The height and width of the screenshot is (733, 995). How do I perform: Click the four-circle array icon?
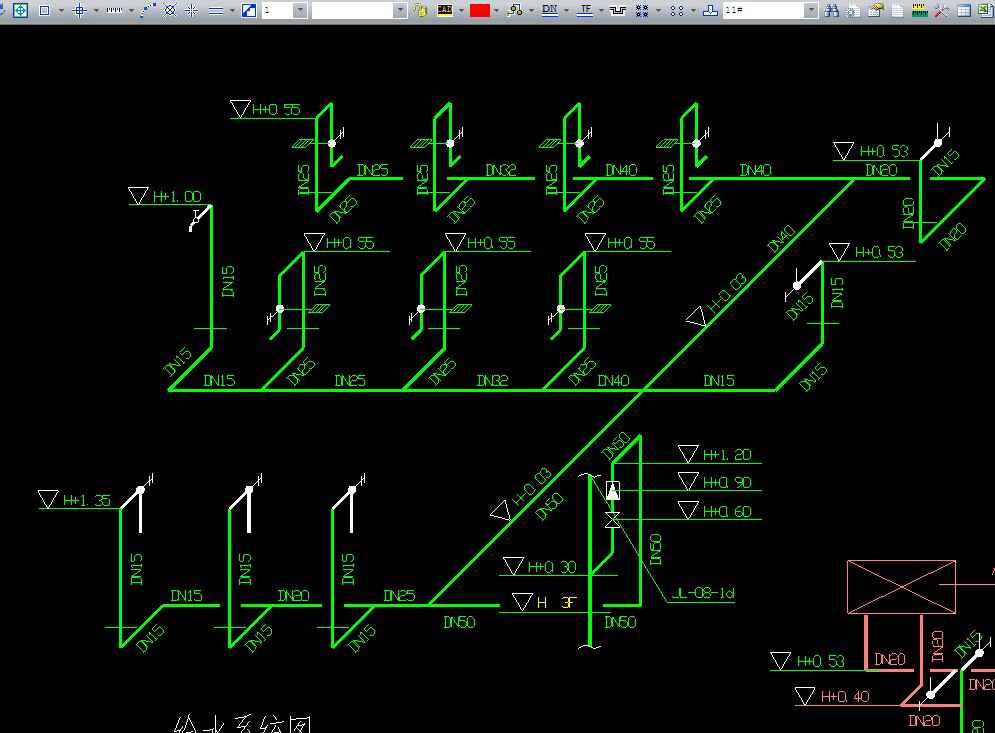pos(677,10)
